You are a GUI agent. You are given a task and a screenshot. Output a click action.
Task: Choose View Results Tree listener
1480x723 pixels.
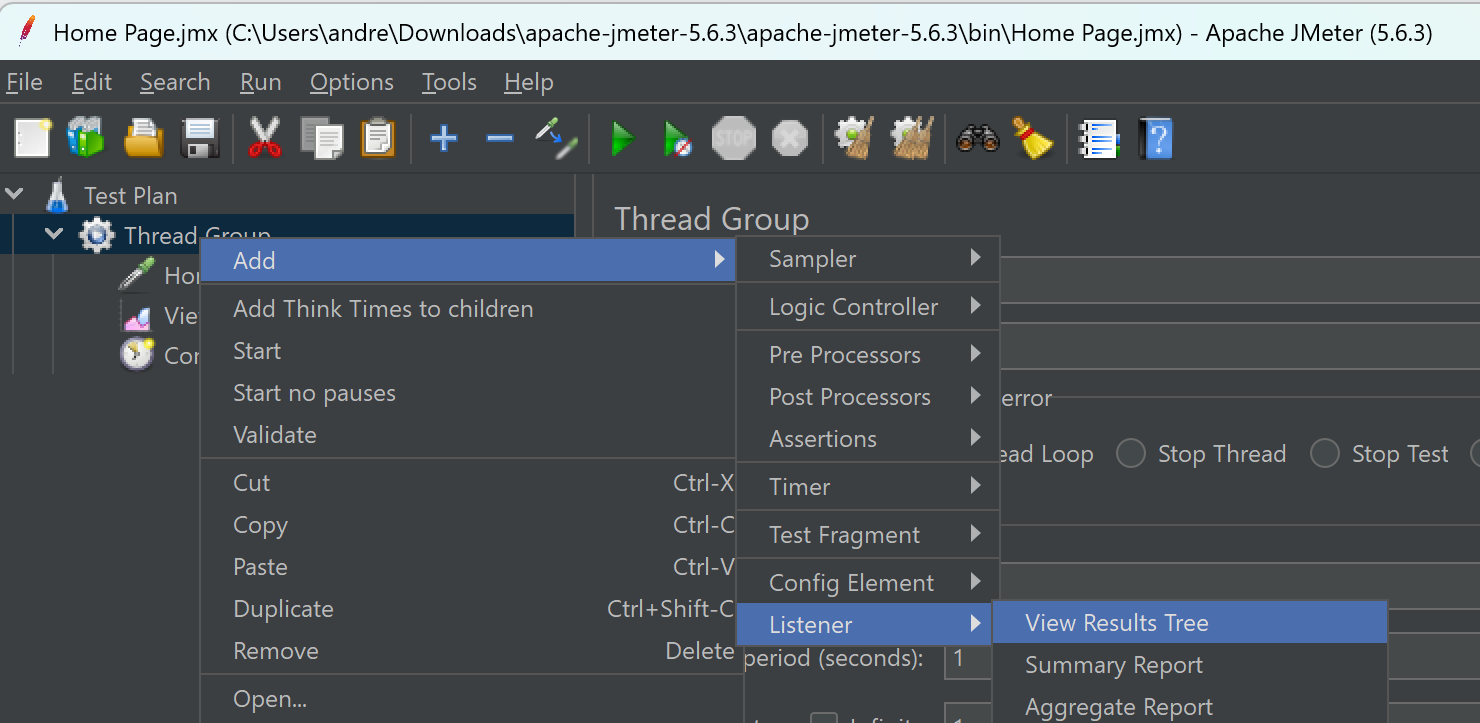1190,623
